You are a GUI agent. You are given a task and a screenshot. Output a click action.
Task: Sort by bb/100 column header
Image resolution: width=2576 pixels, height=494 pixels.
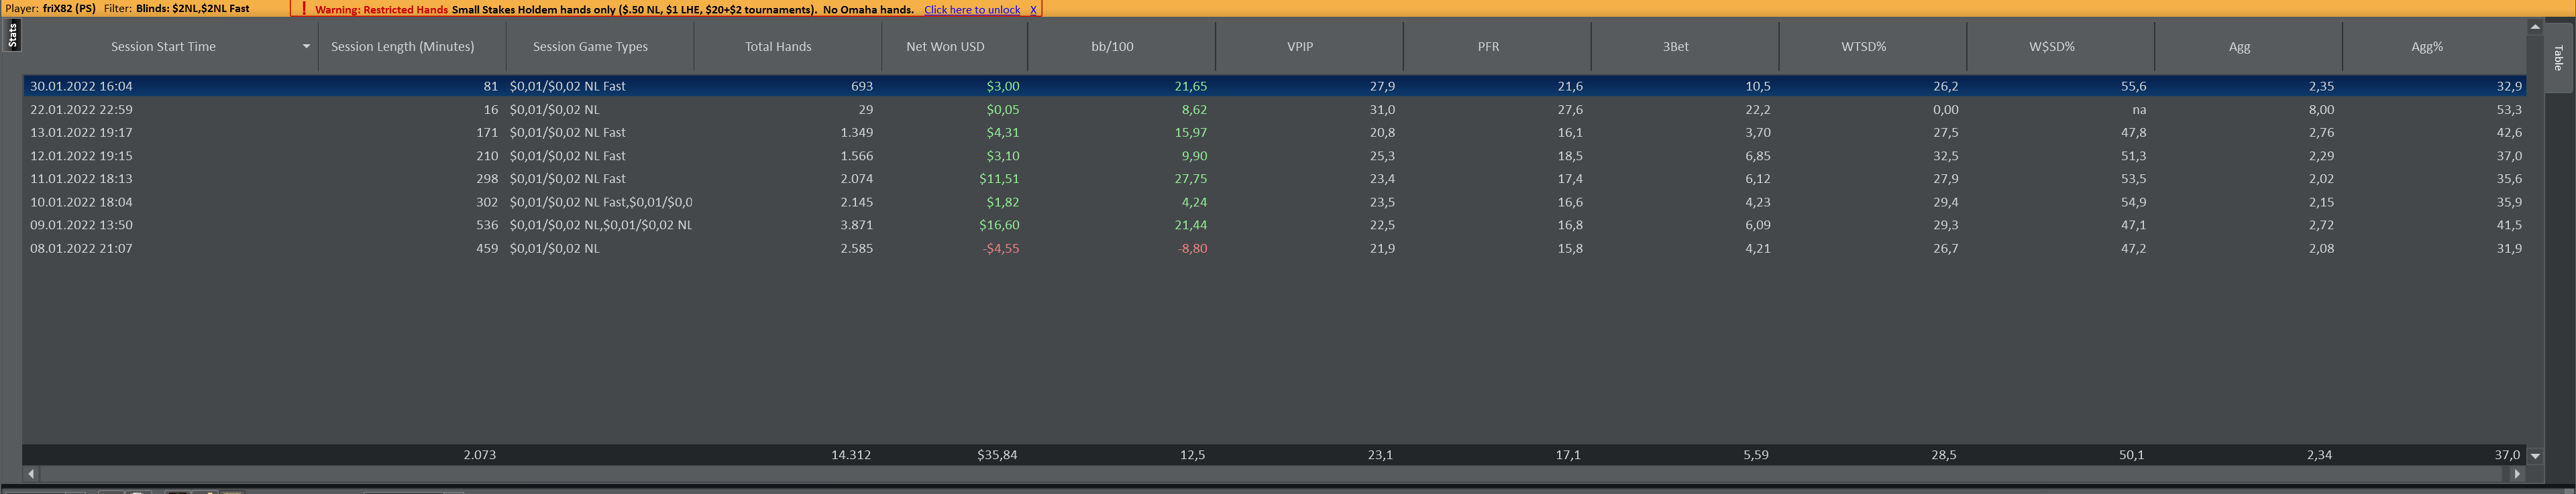click(1112, 46)
